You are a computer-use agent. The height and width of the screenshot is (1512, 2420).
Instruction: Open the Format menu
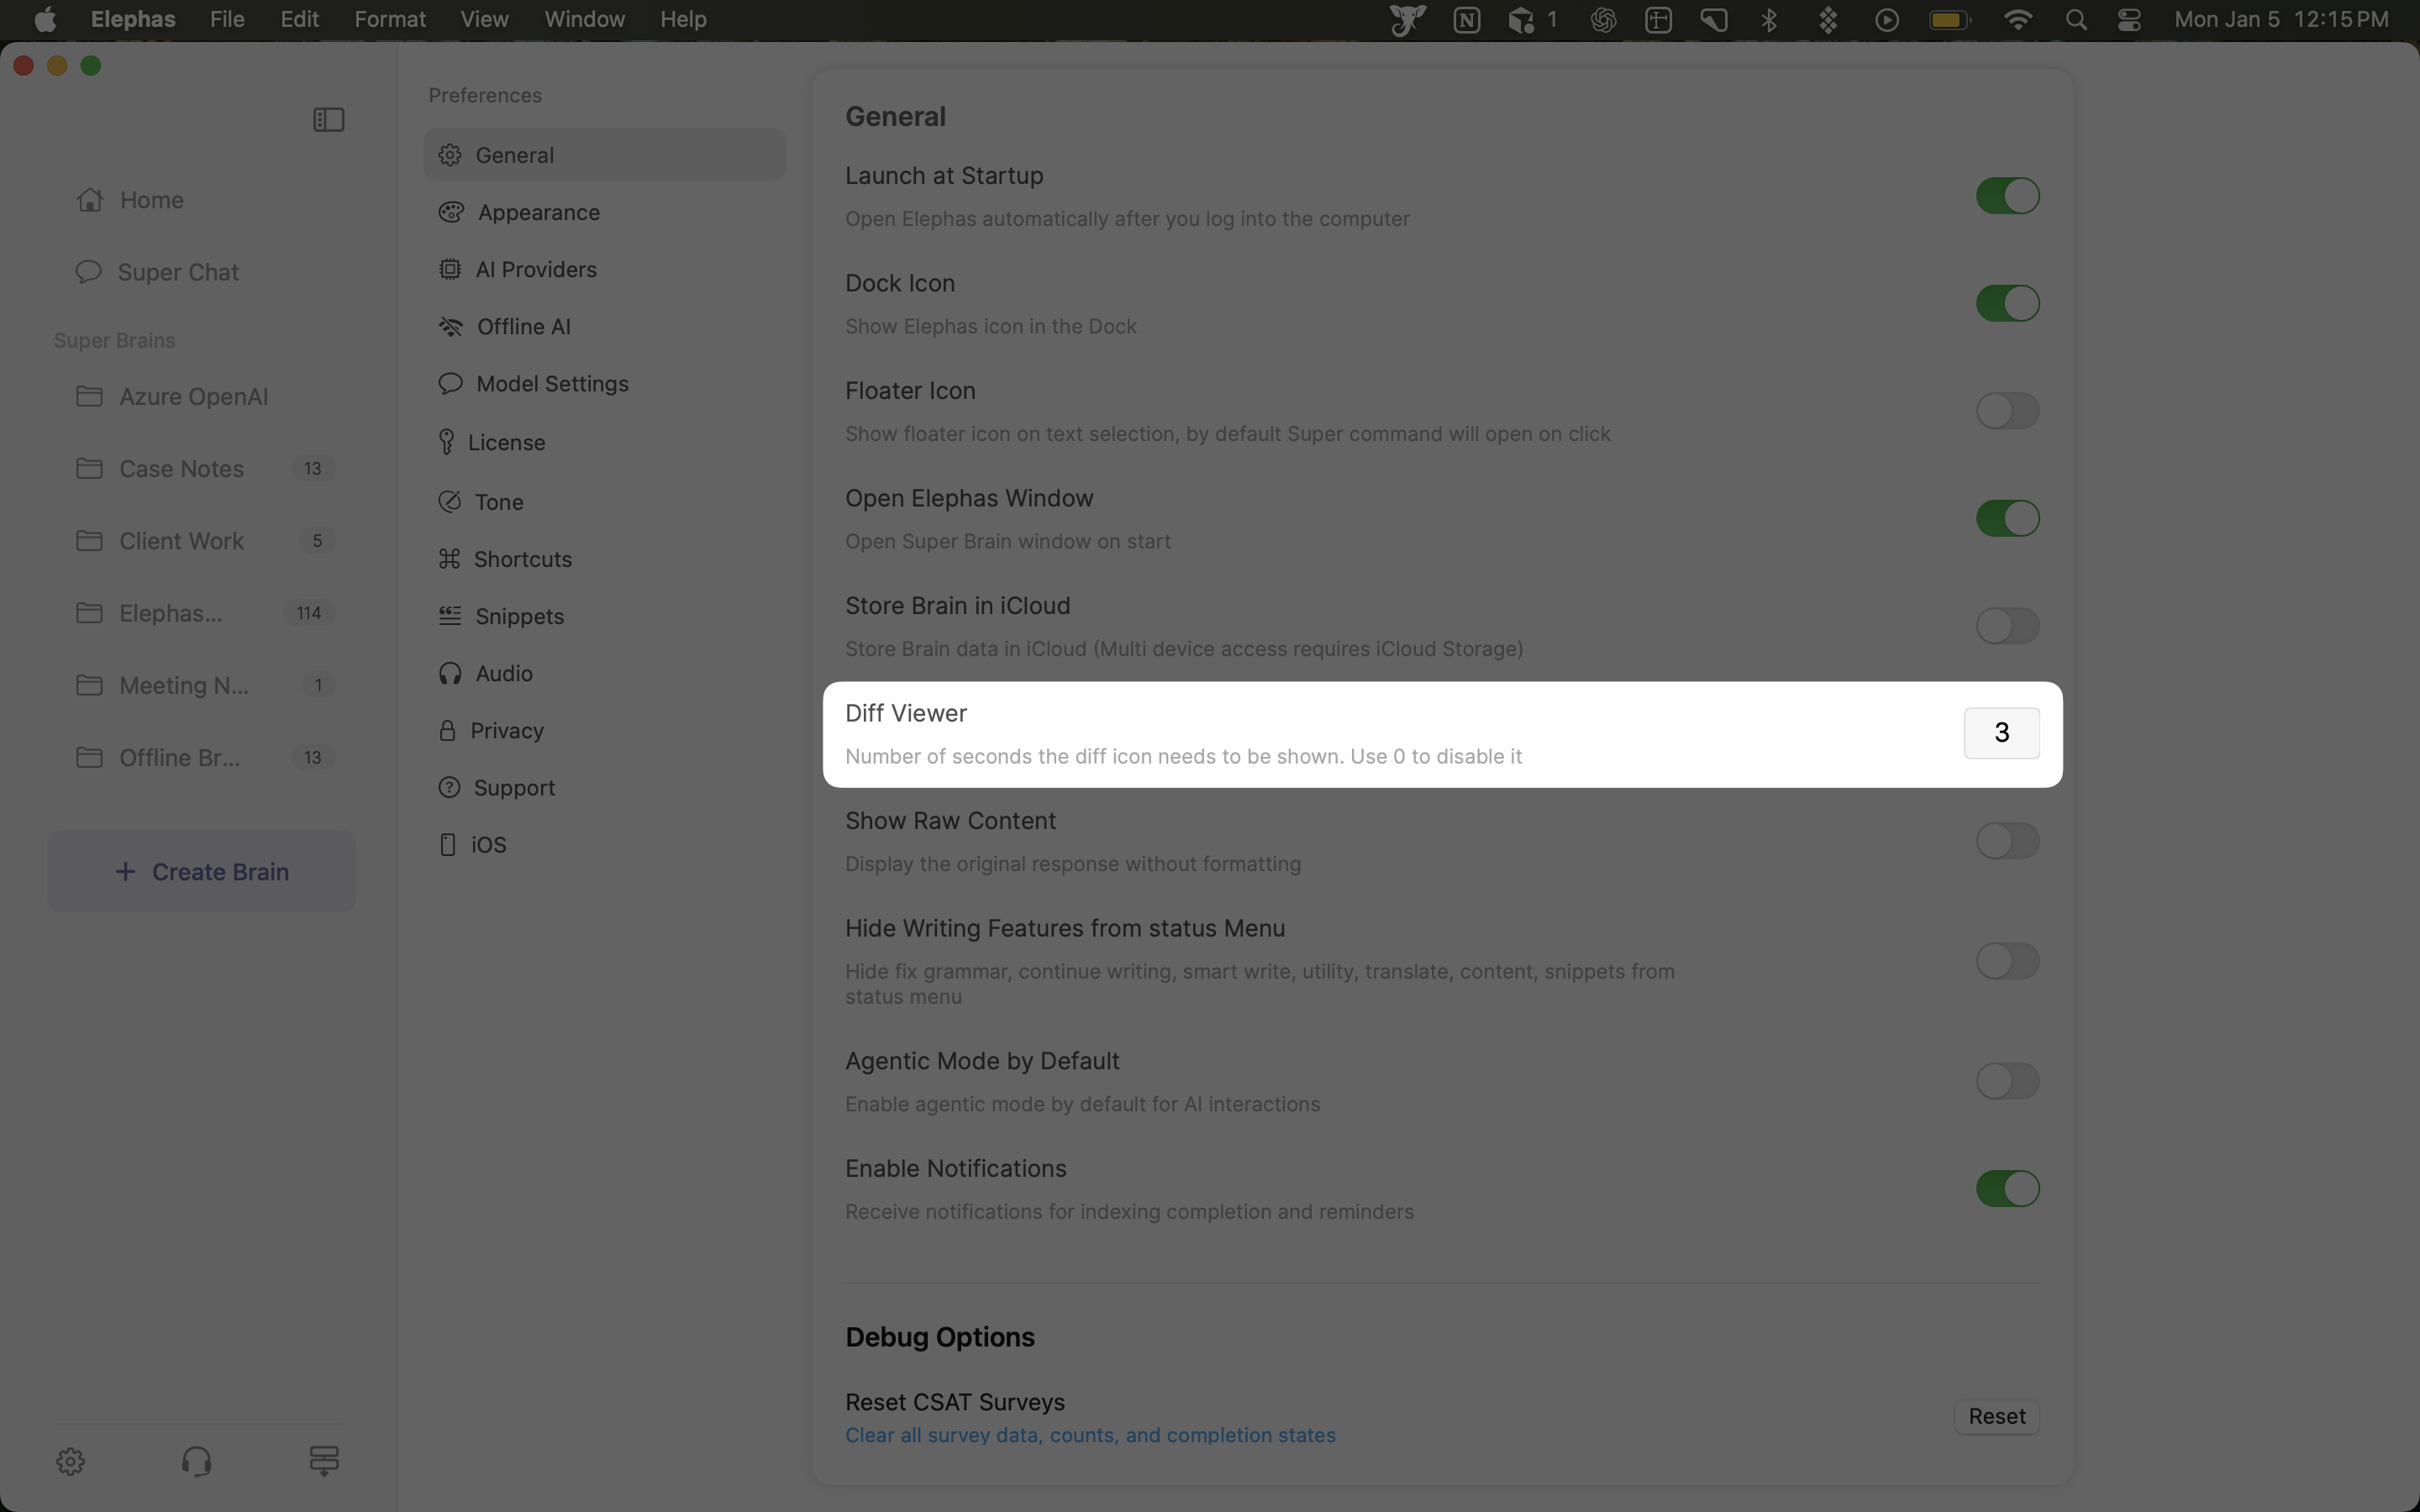tap(390, 19)
